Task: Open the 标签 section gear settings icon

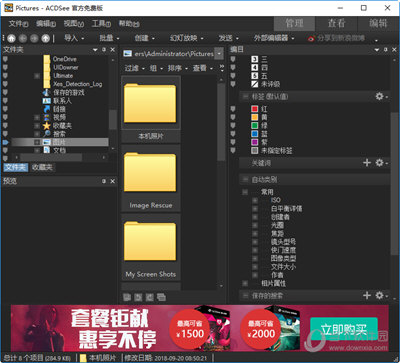Action: click(379, 96)
